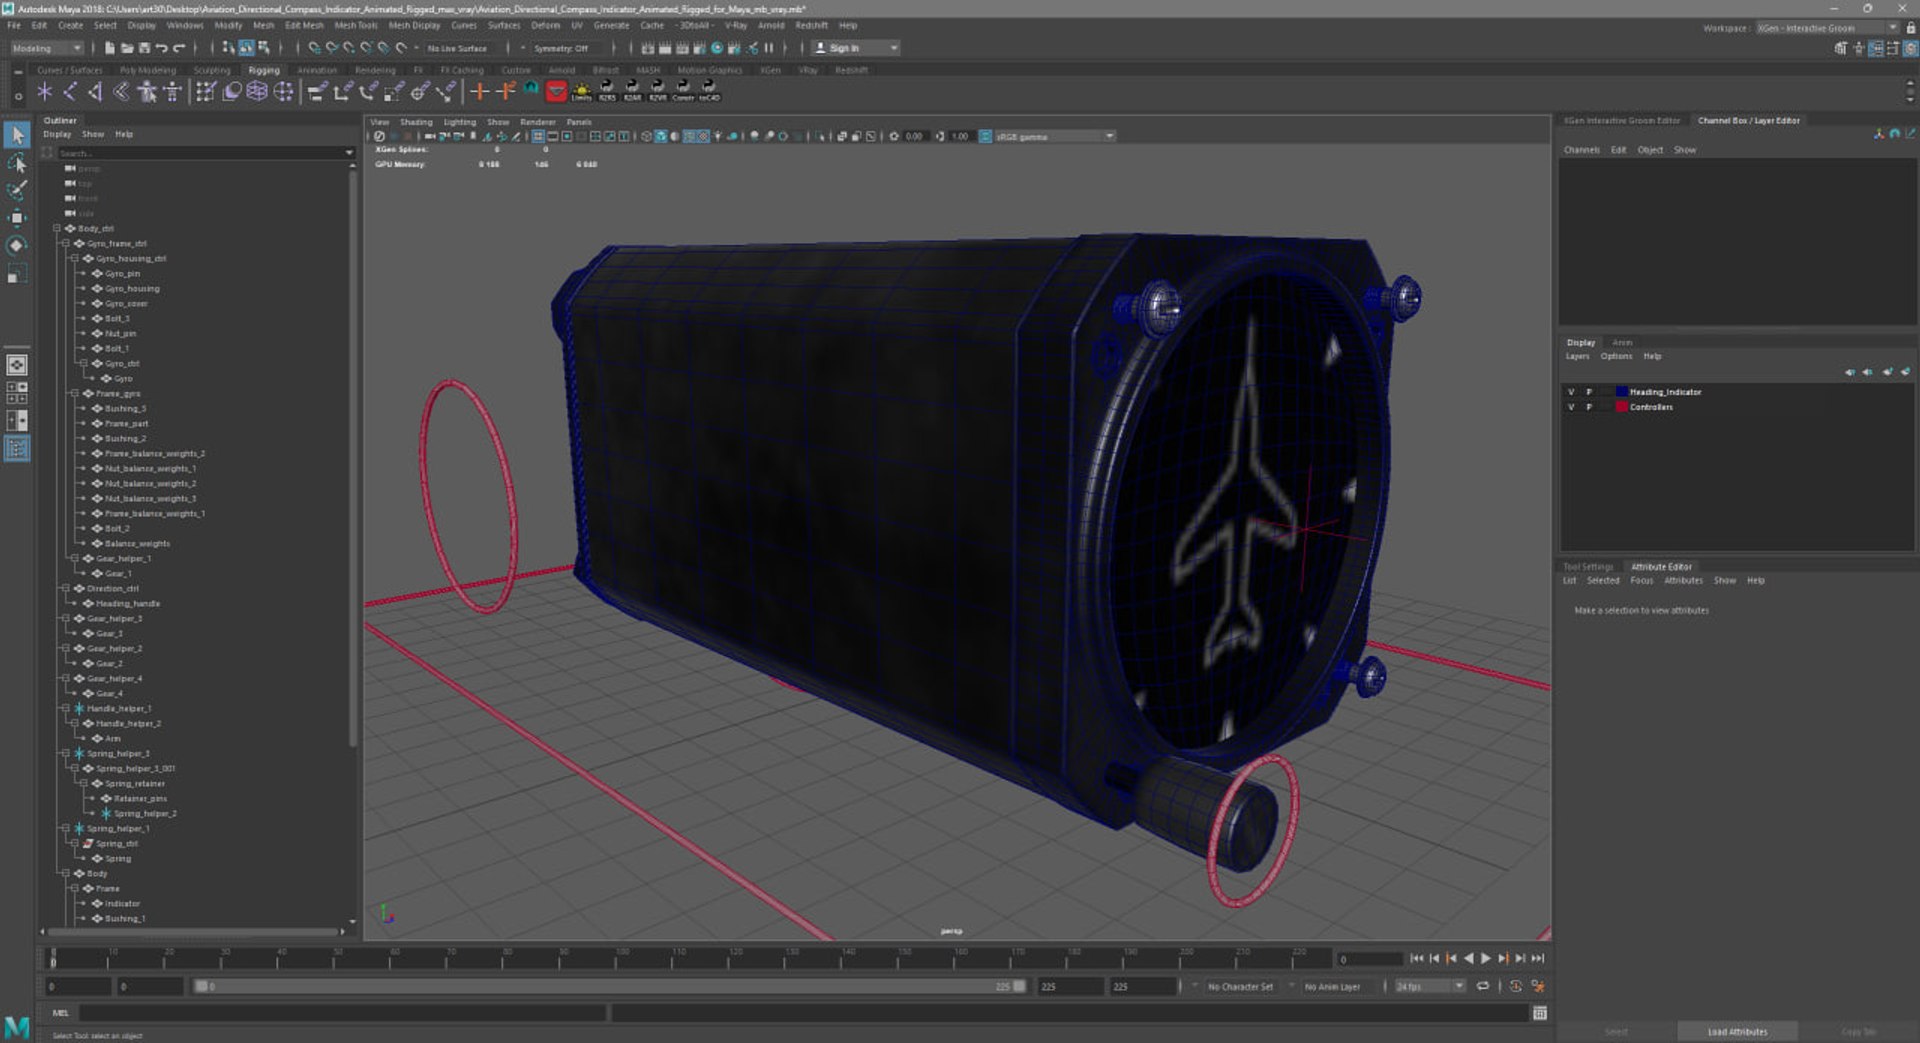The image size is (1920, 1043).
Task: Switch to the Animation shelf tab
Action: click(x=317, y=70)
